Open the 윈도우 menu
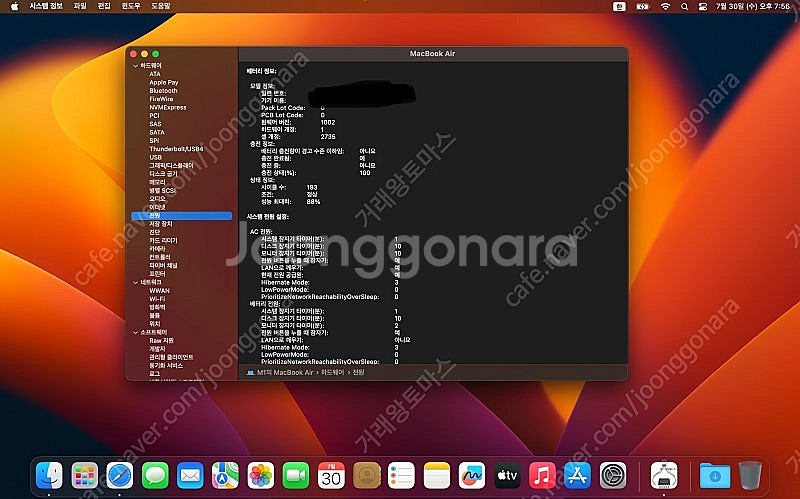This screenshot has width=800, height=499. [x=131, y=6]
